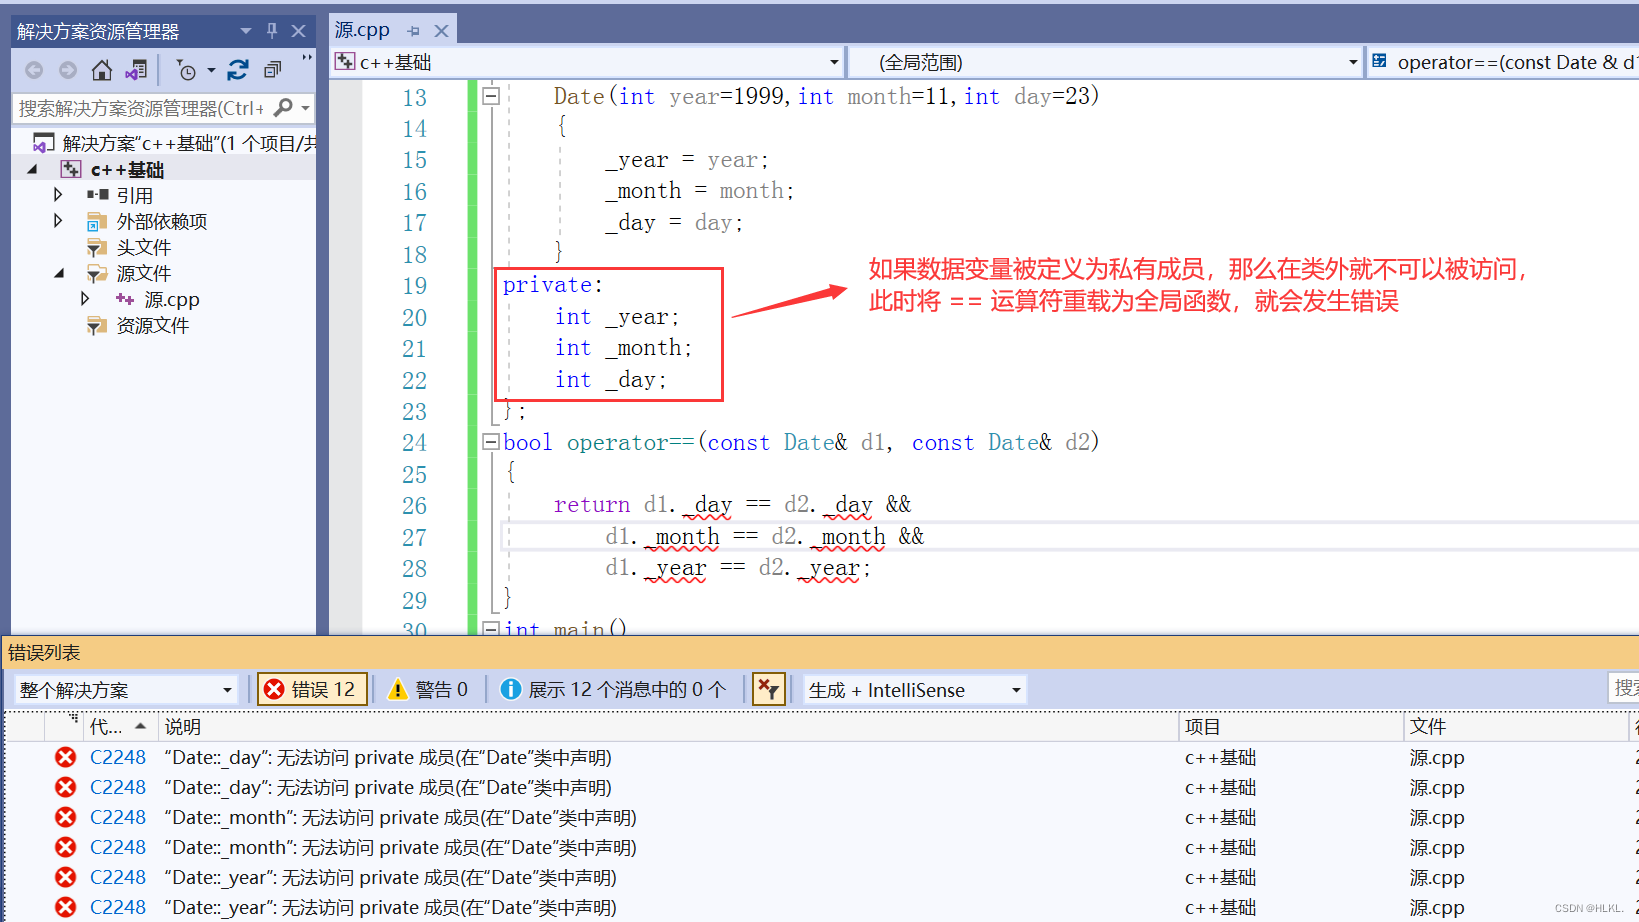Pin the Solution Explorer panel

click(270, 30)
